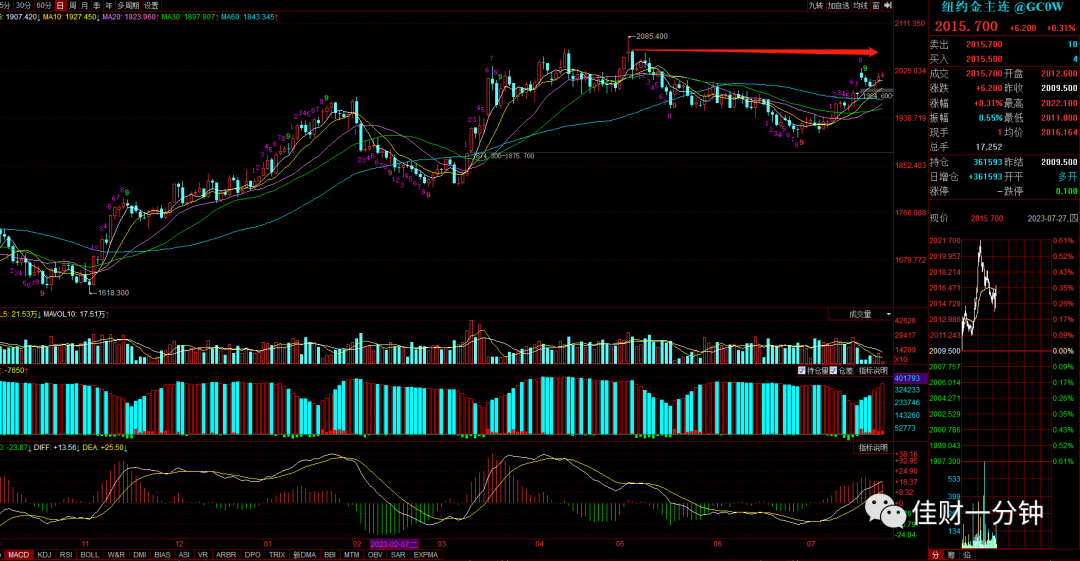This screenshot has height=561, width=1080.
Task: Switch to 周 weekly candlesticks
Action: click(x=73, y=6)
